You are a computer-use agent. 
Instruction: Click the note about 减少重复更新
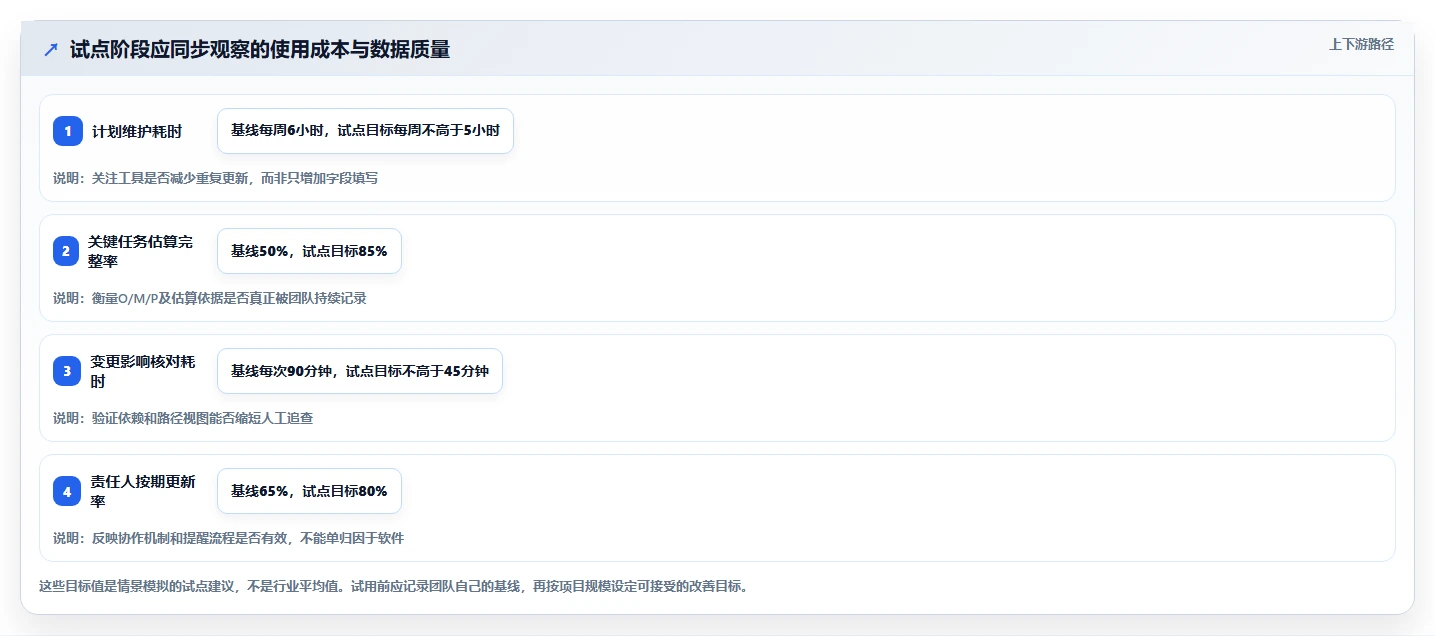(x=215, y=178)
